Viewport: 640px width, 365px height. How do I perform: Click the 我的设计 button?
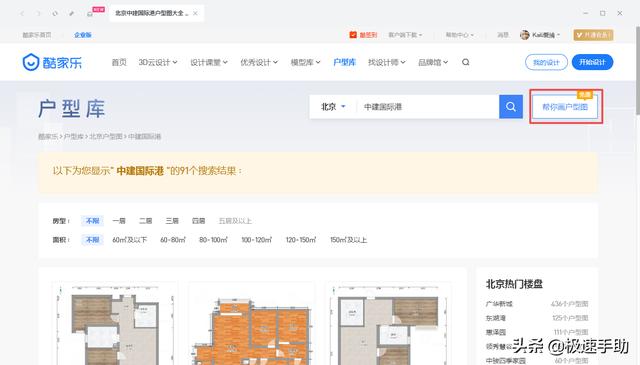pyautogui.click(x=546, y=62)
